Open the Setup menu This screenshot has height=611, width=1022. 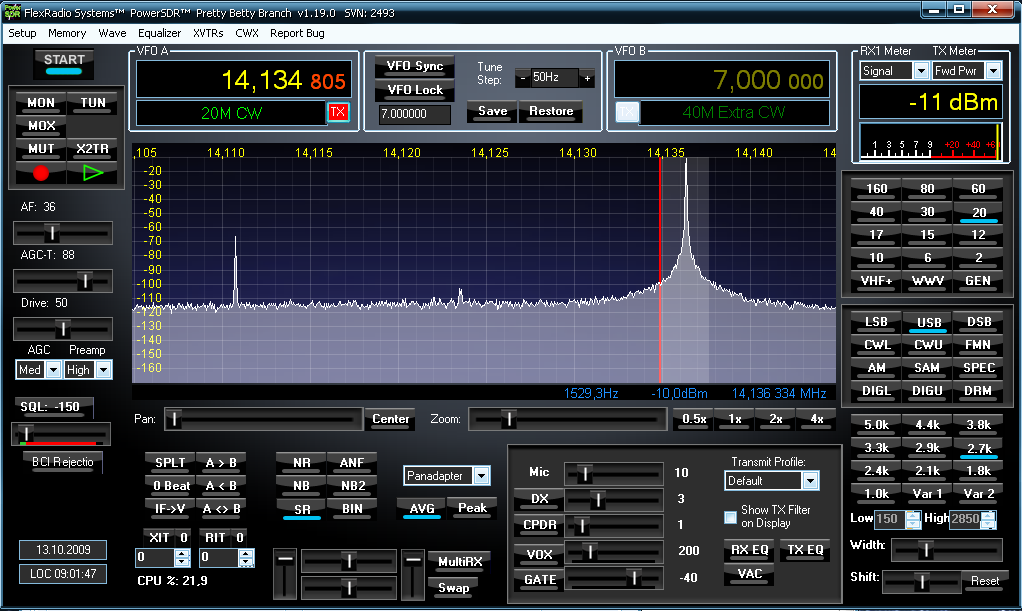coord(22,33)
